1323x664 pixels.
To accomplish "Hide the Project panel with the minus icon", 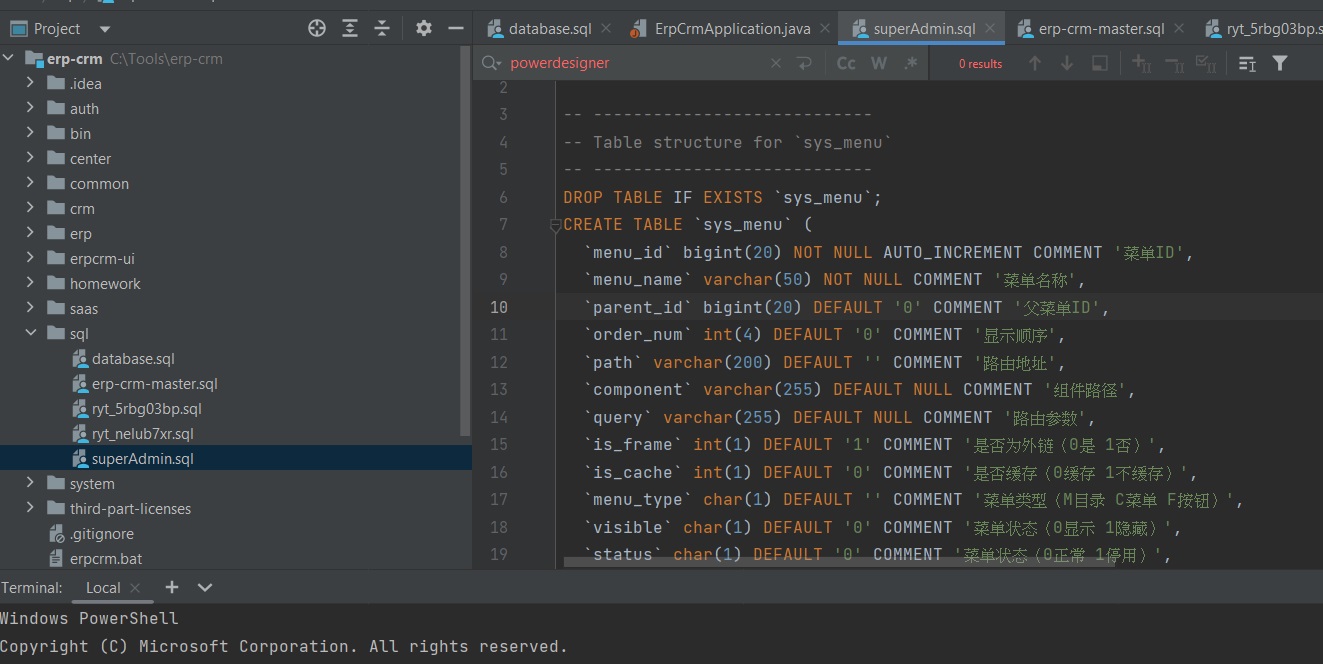I will [x=456, y=29].
